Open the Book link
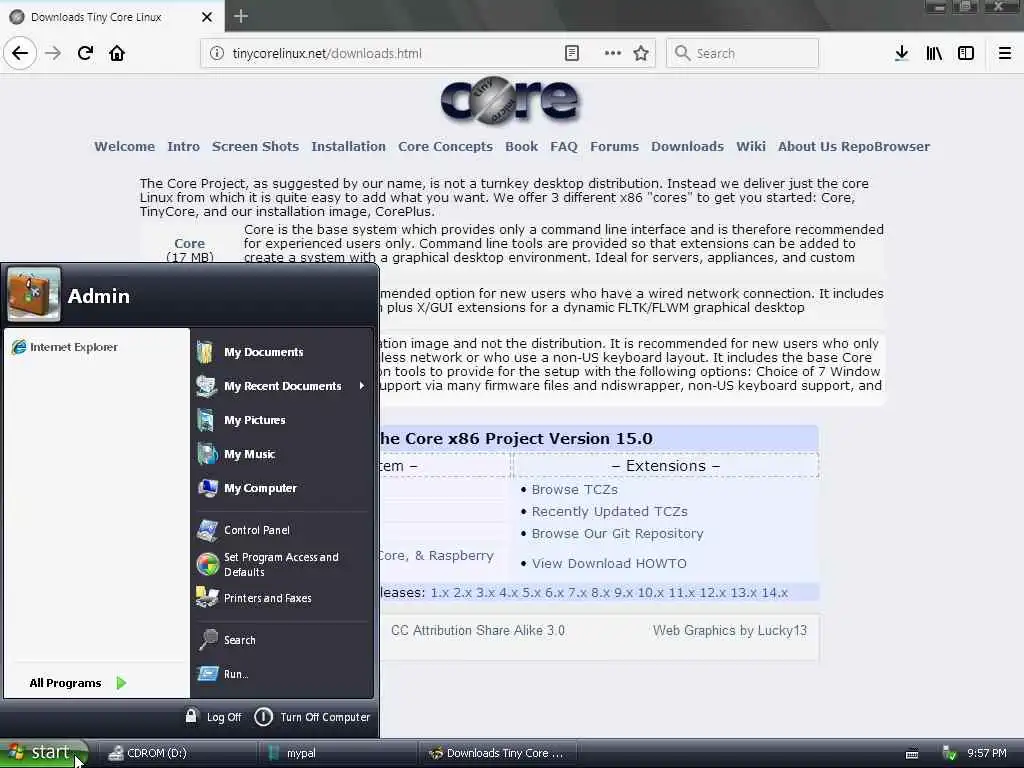The width and height of the screenshot is (1024, 768). click(x=521, y=146)
